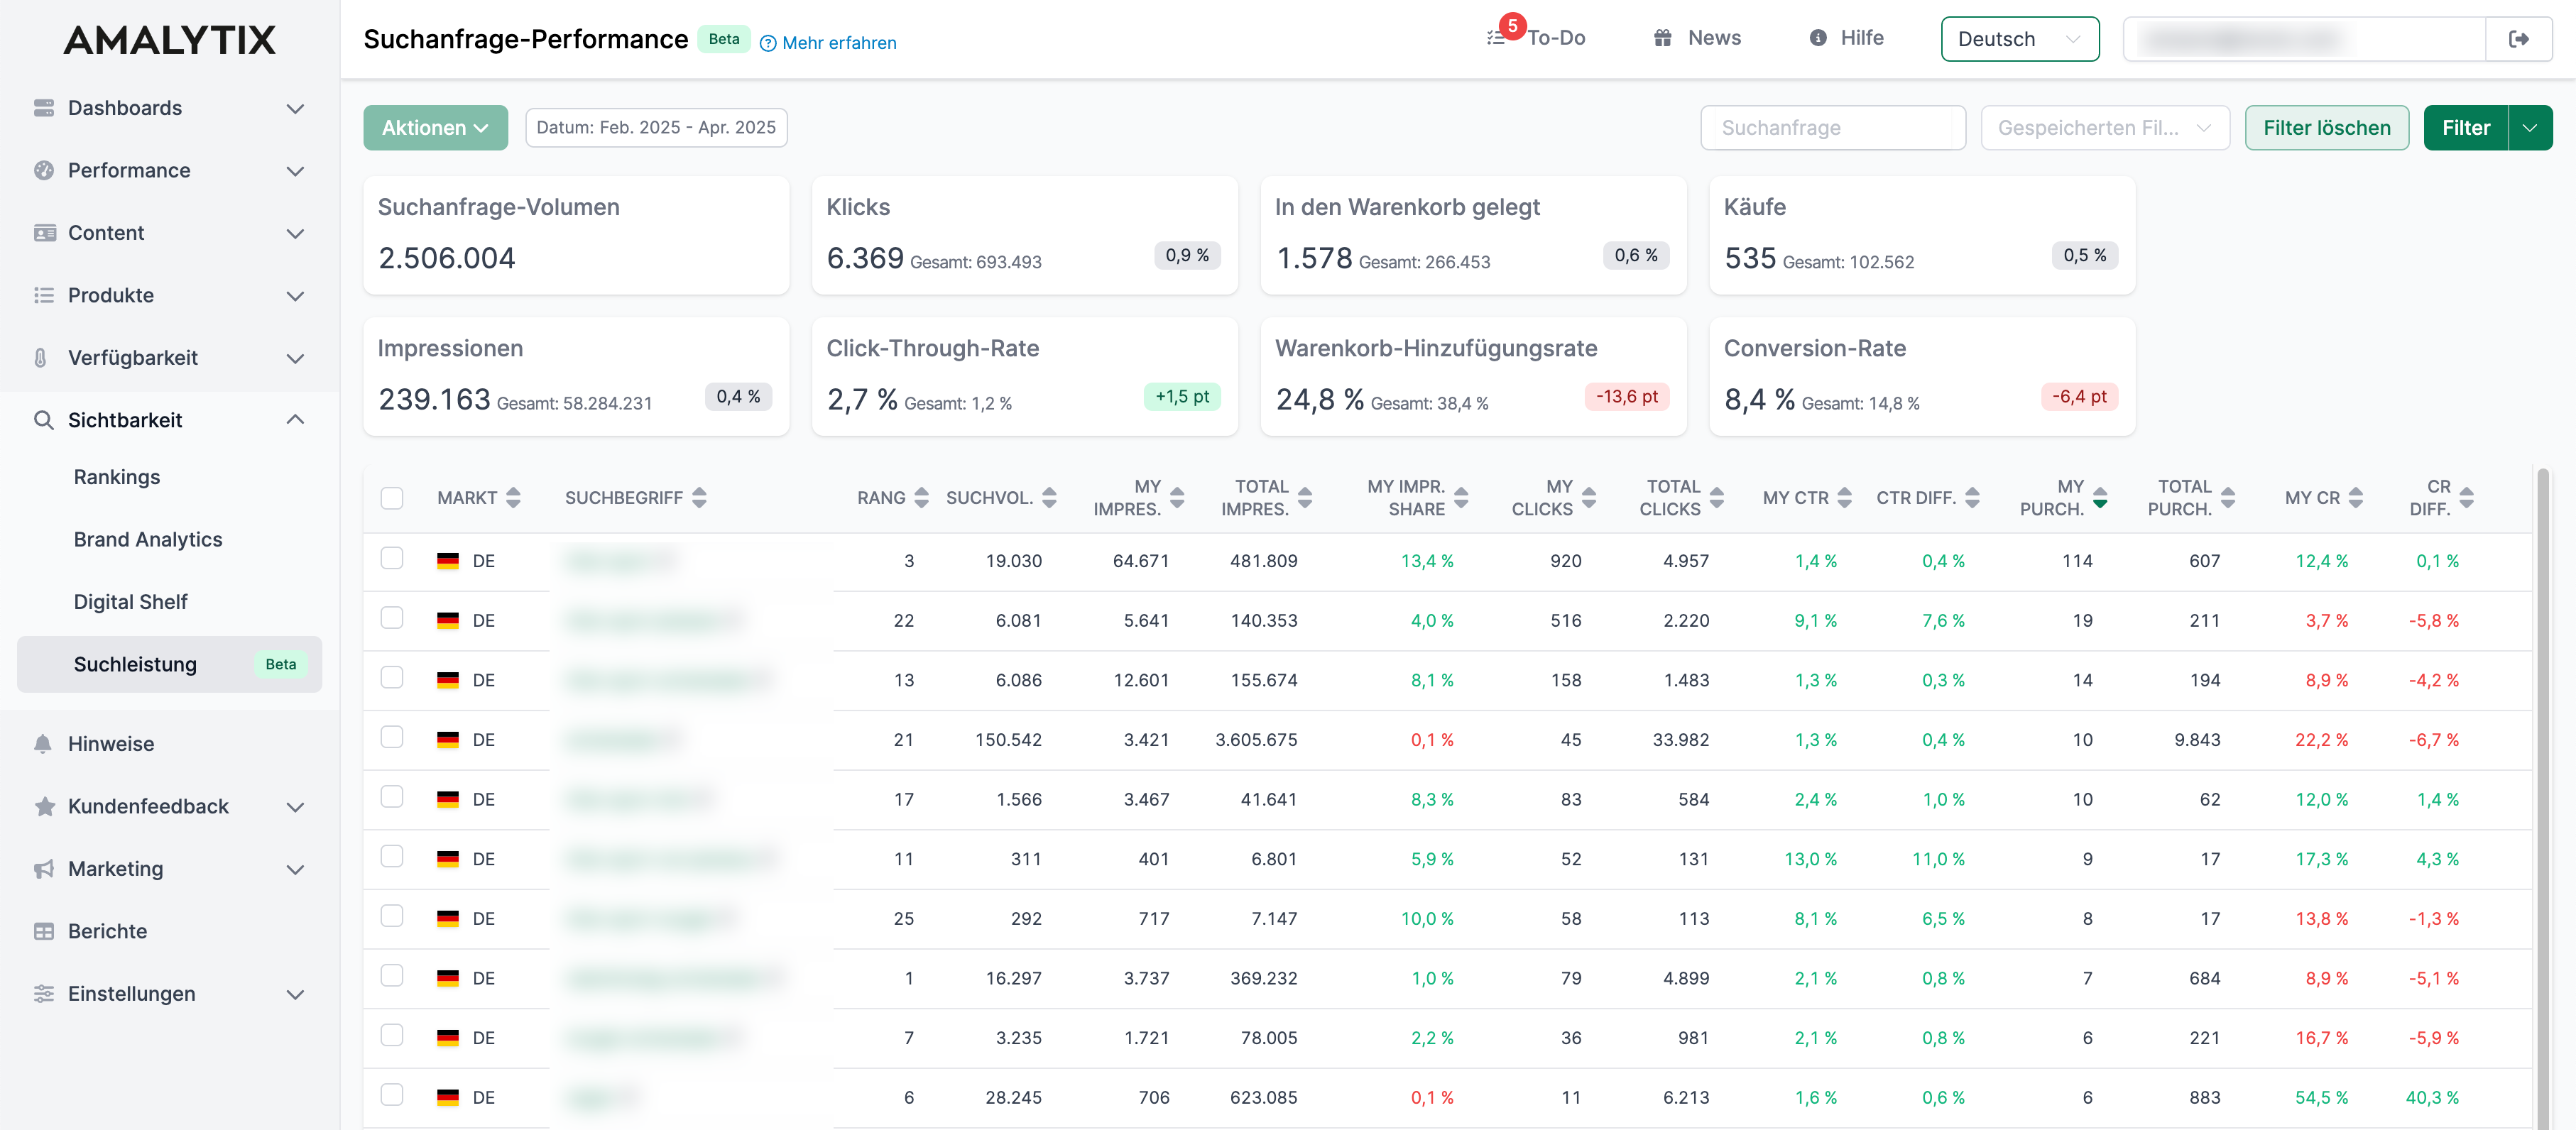Select Suchleistung Beta menu item

pos(169,664)
